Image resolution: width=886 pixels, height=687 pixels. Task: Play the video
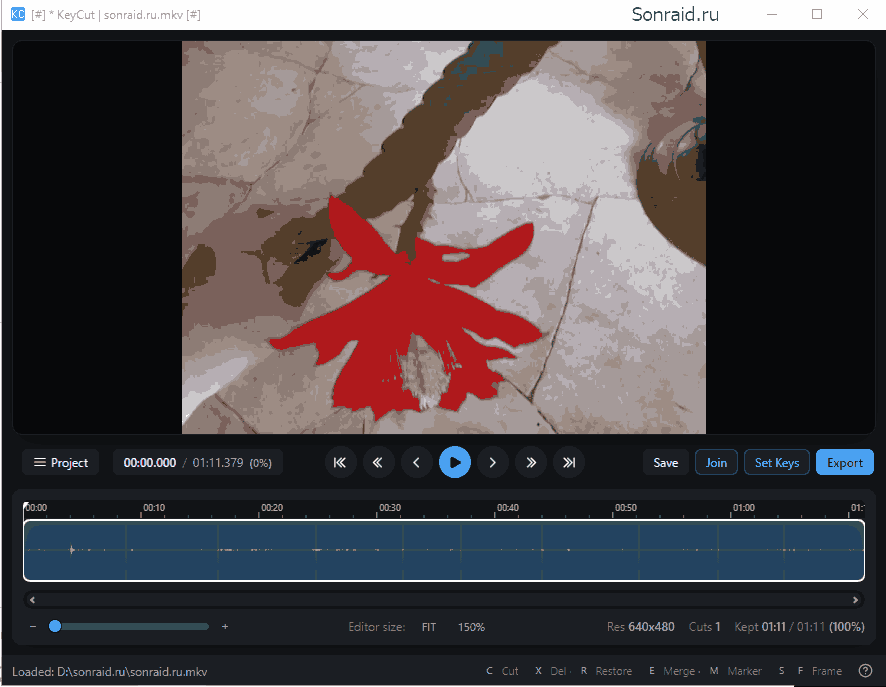(x=455, y=463)
